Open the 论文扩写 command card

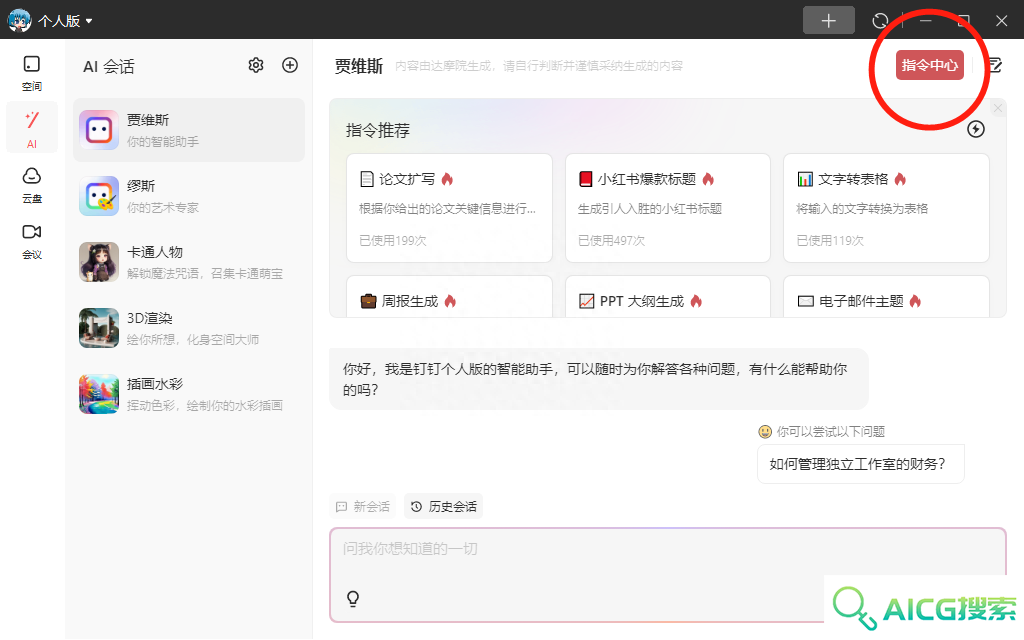coord(449,208)
